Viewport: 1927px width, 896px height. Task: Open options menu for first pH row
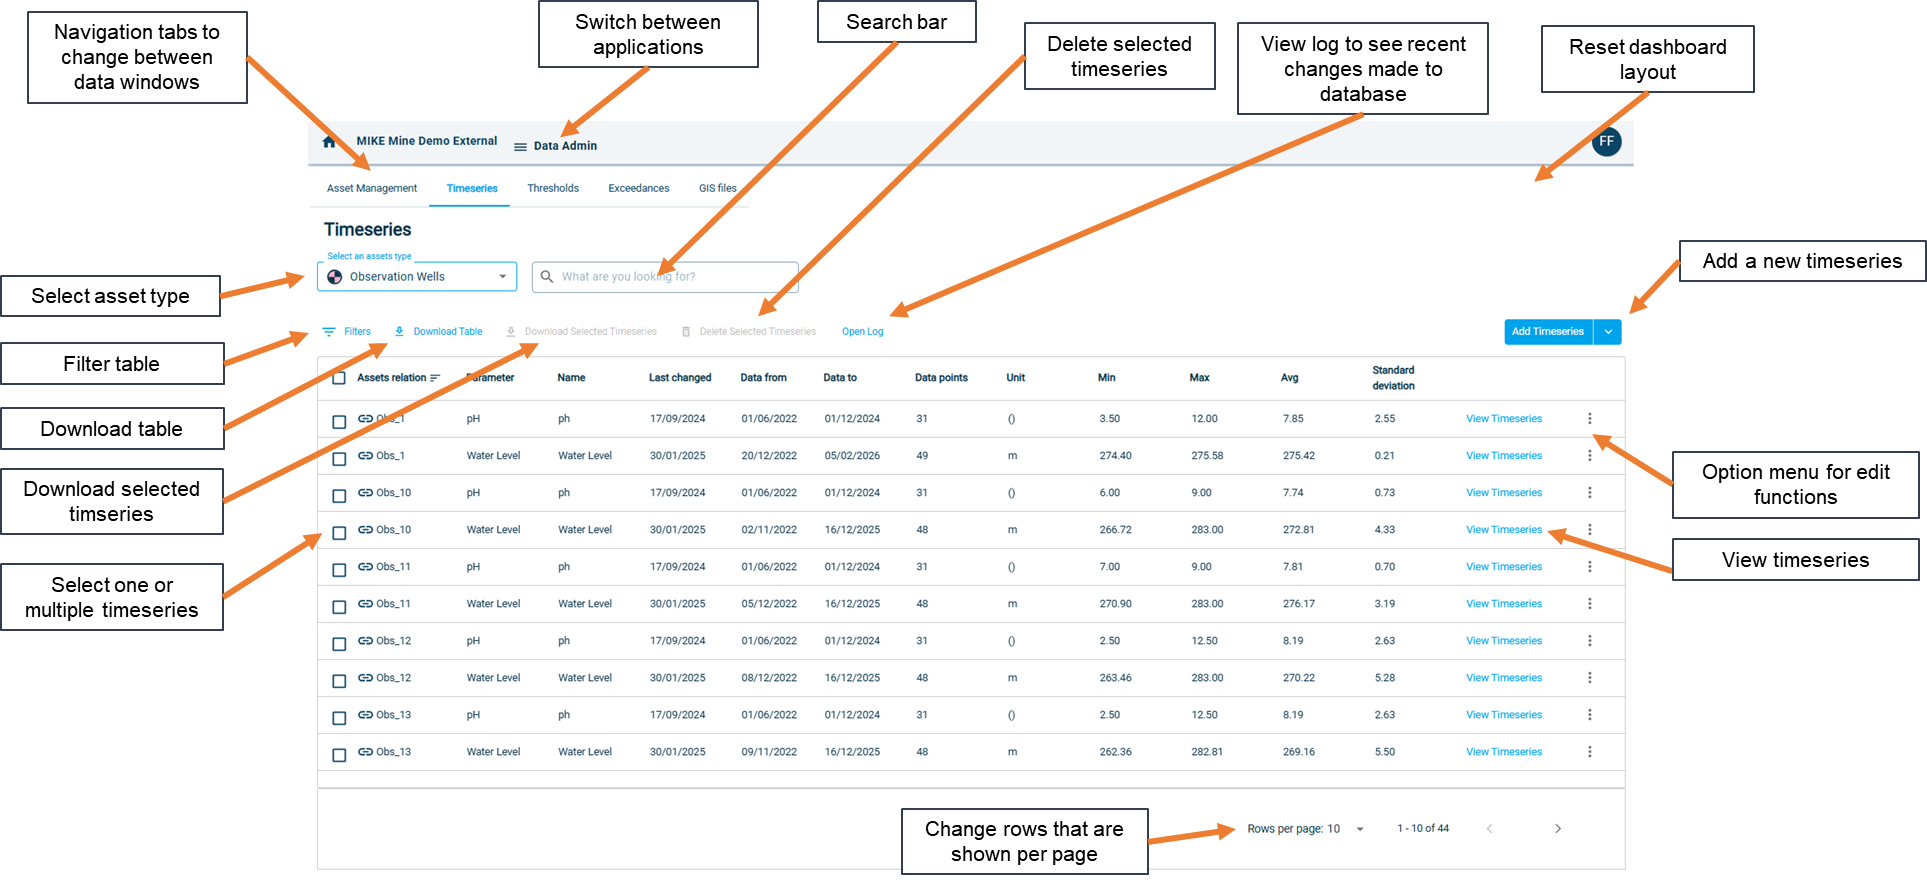(x=1589, y=419)
